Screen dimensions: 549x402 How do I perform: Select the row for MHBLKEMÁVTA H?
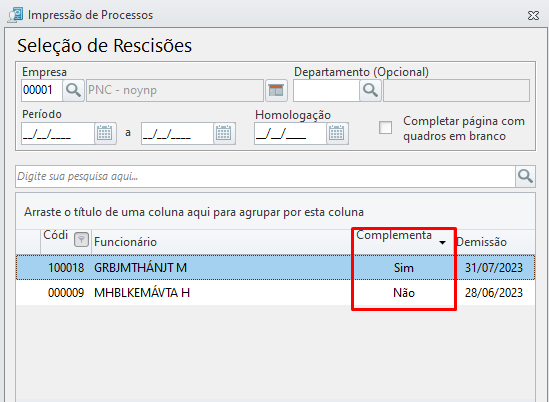[x=275, y=293]
